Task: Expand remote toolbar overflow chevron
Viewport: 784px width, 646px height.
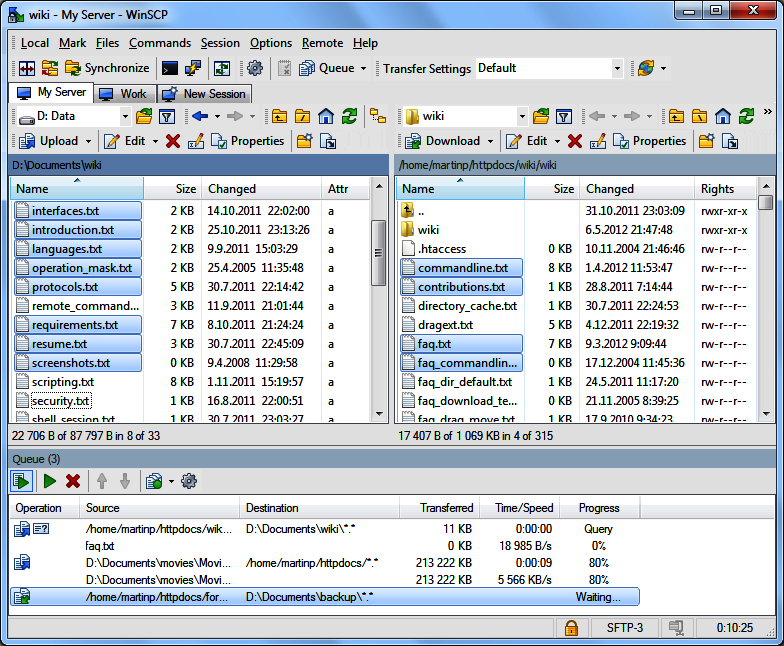Action: pyautogui.click(x=768, y=112)
